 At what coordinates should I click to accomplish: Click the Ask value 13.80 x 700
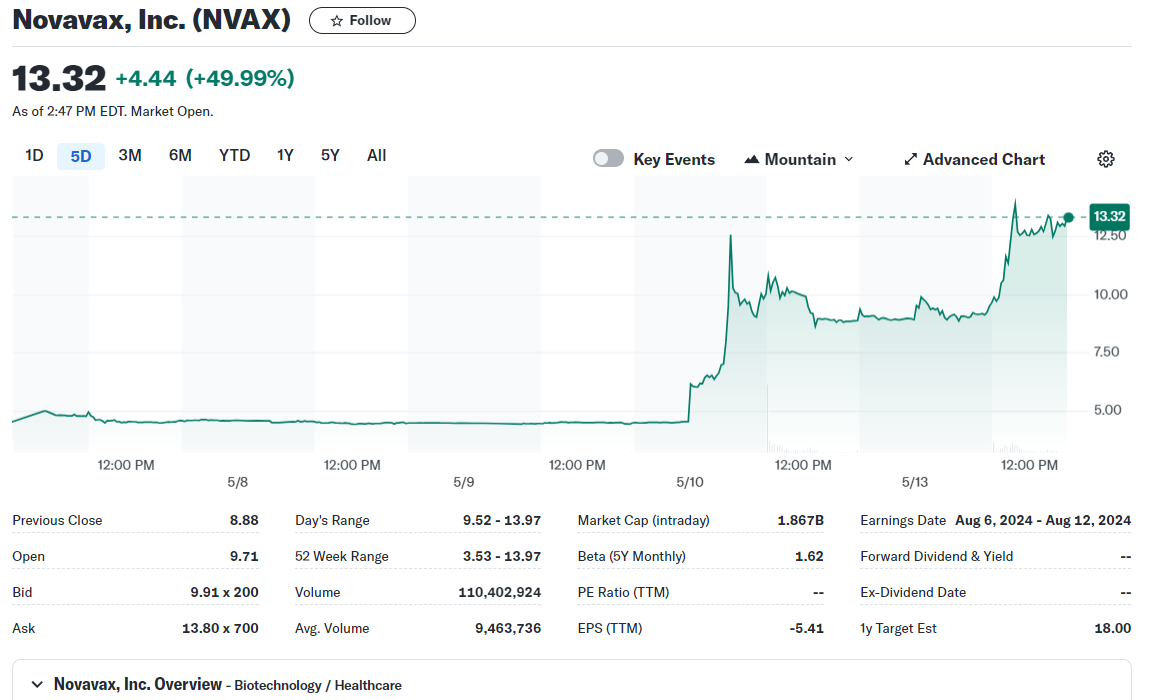(220, 628)
